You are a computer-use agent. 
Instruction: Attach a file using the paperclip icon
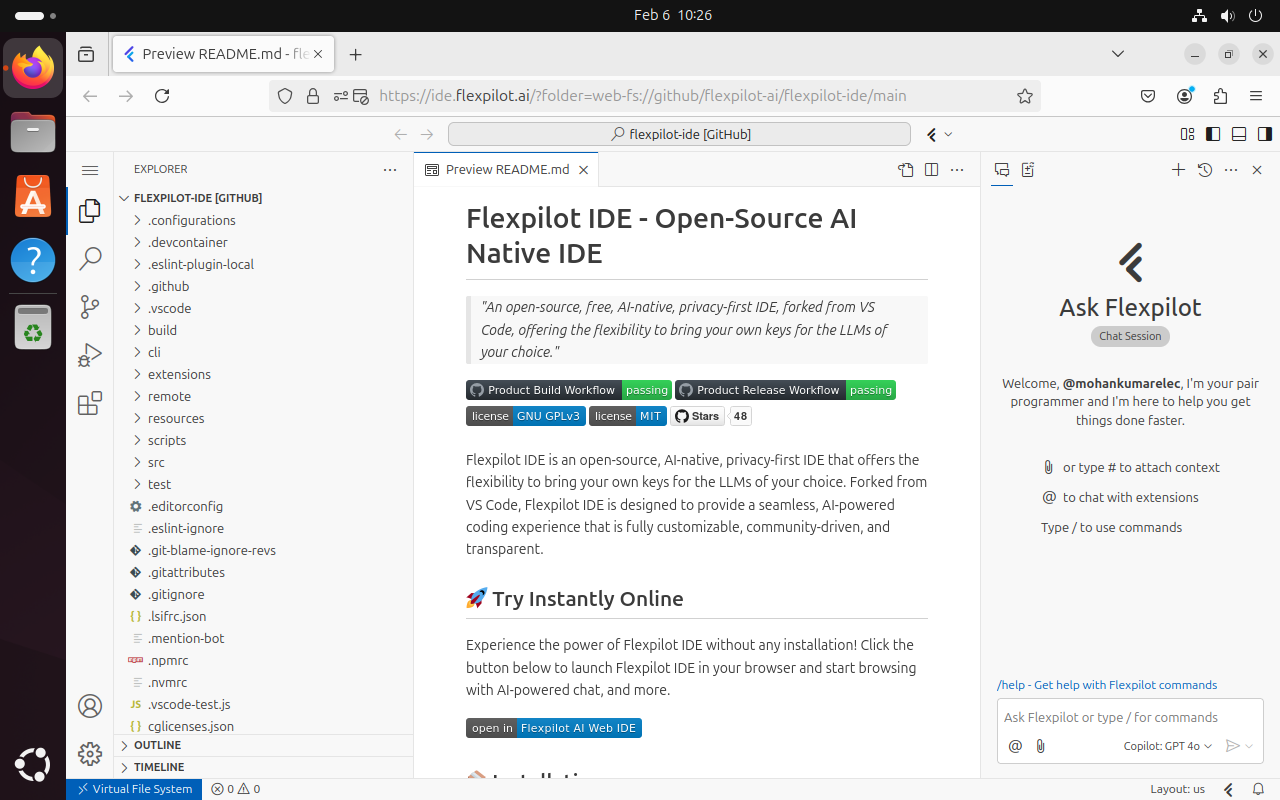[1040, 746]
